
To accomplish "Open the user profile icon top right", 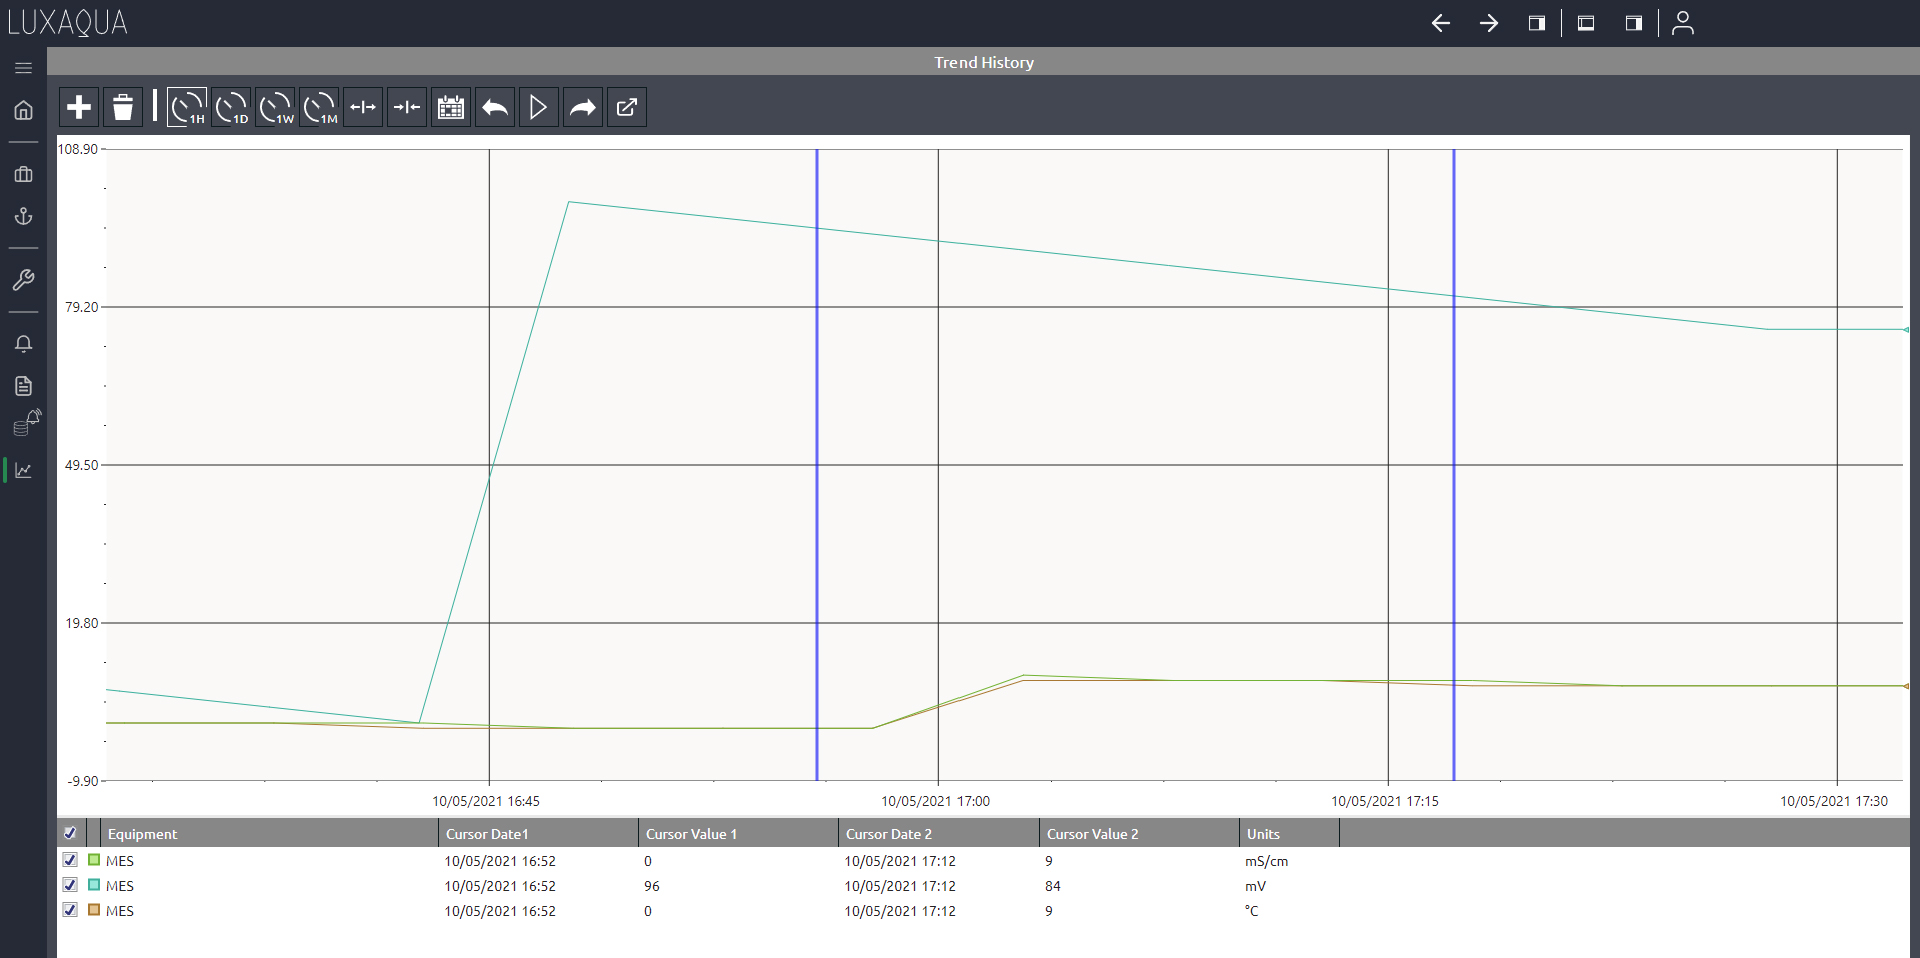I will 1683,23.
